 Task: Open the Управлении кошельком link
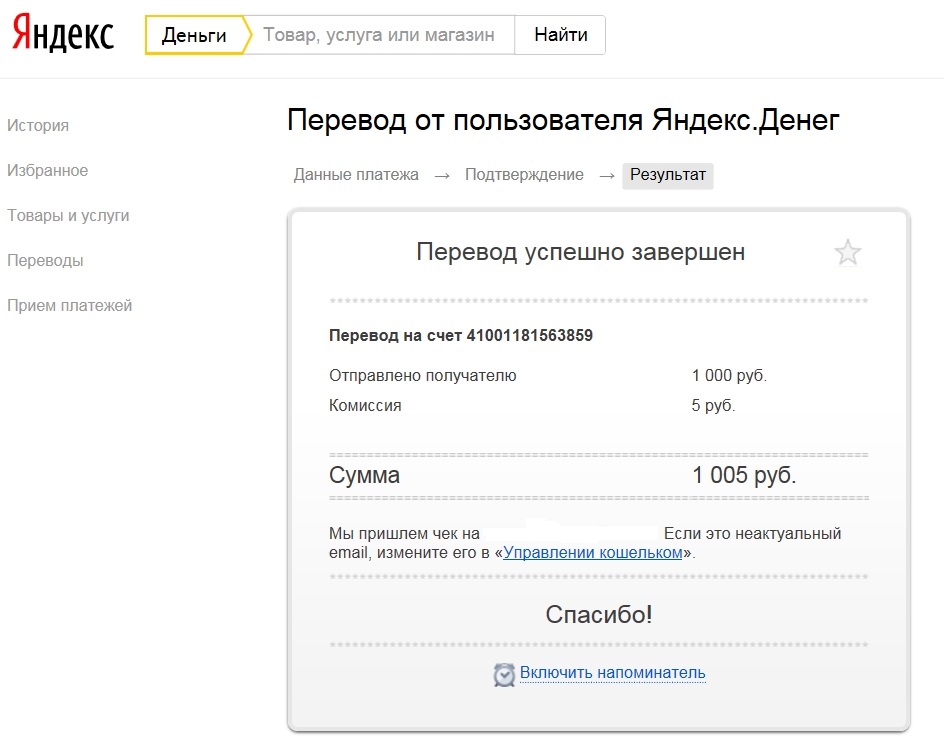(x=593, y=553)
